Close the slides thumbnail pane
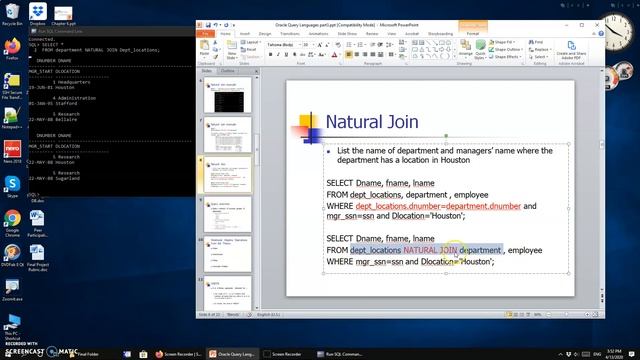This screenshot has width=640, height=360. point(256,71)
